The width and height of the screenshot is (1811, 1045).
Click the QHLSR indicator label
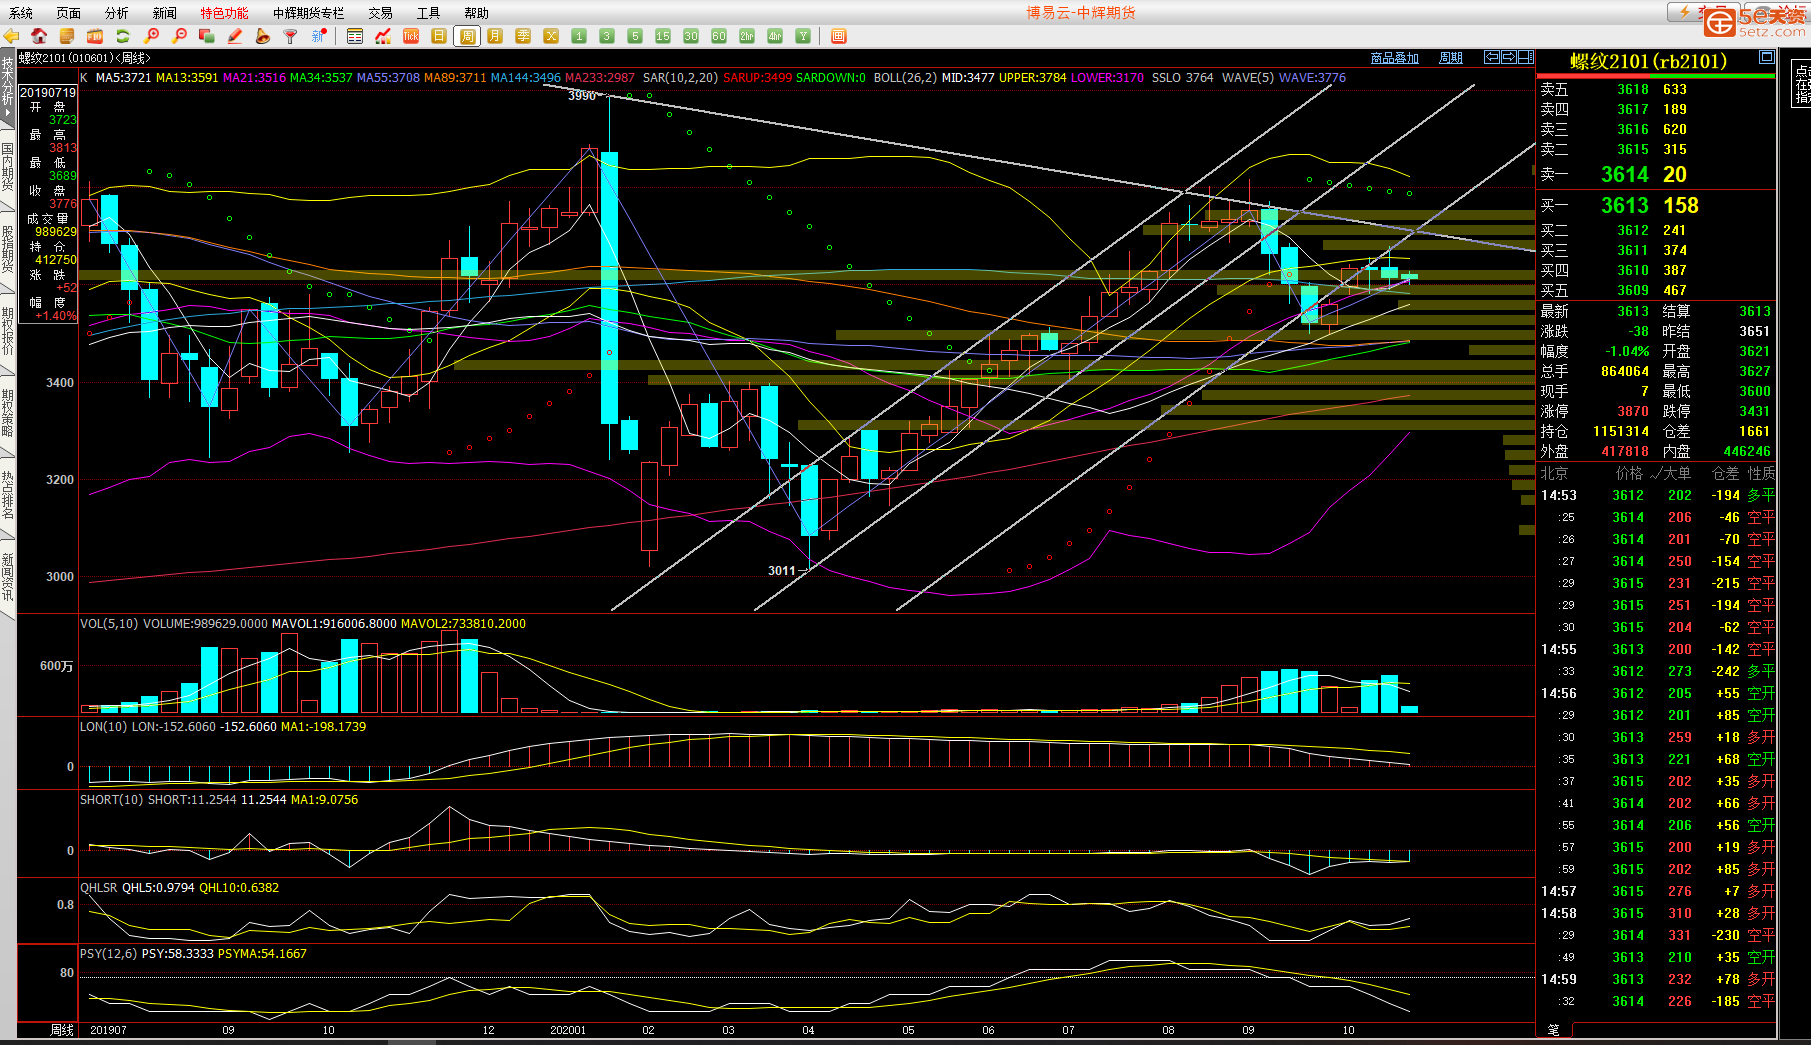(99, 888)
